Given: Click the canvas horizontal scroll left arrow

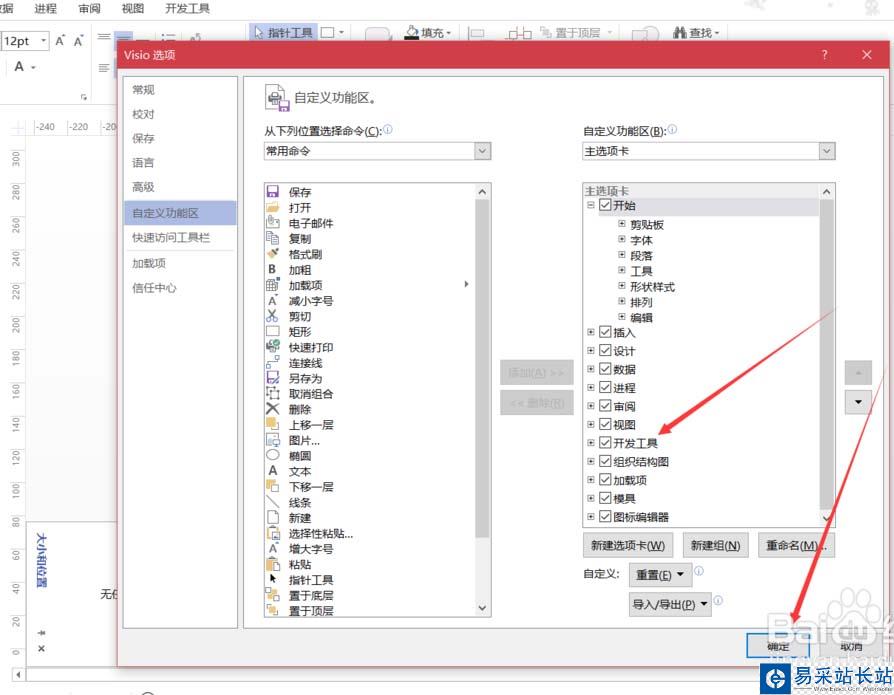Looking at the screenshot, I should coord(18,674).
